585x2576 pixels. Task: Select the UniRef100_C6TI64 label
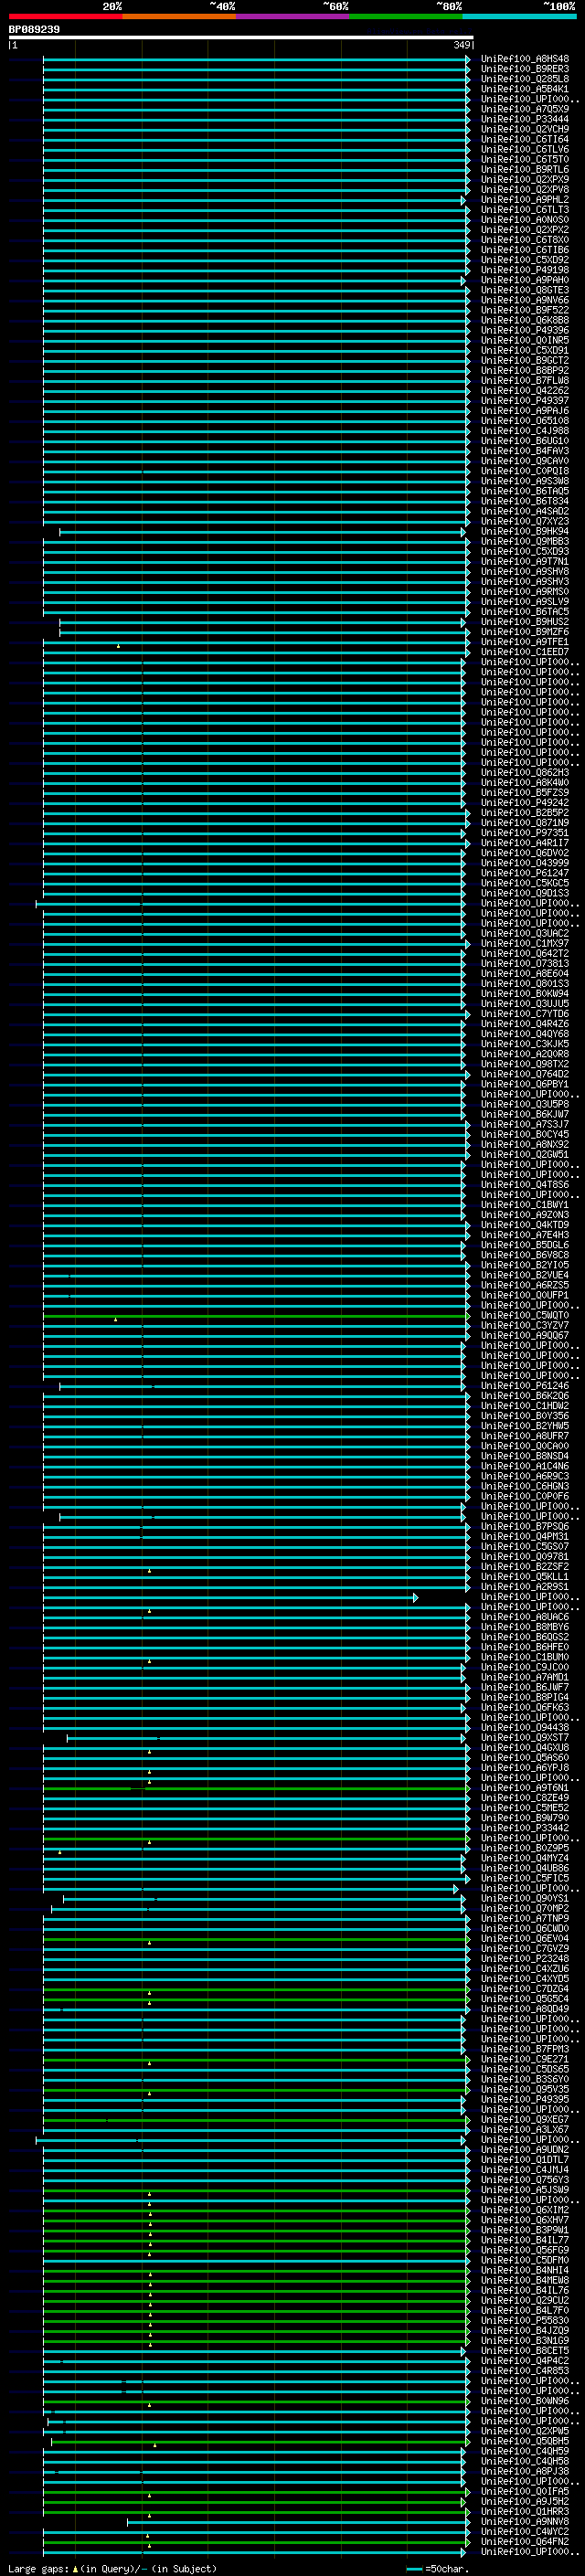click(x=525, y=139)
